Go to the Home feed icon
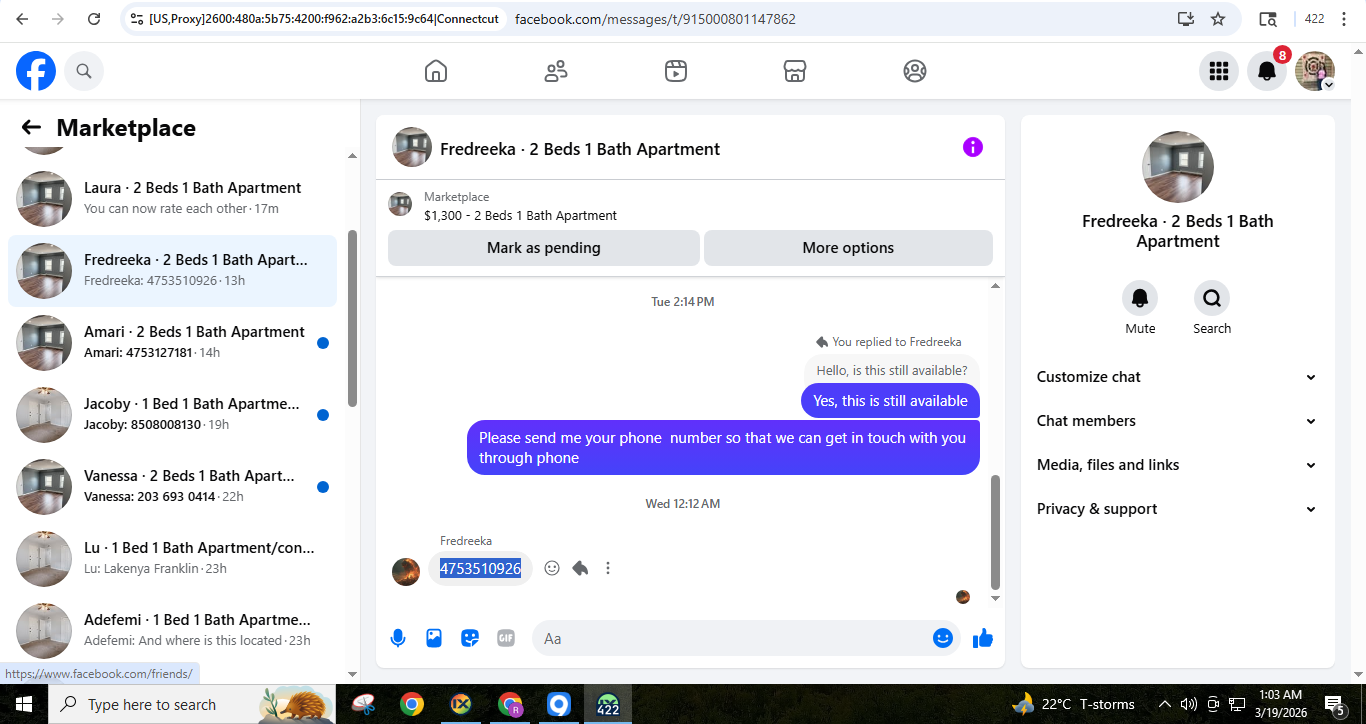This screenshot has width=1366, height=724. click(x=436, y=71)
